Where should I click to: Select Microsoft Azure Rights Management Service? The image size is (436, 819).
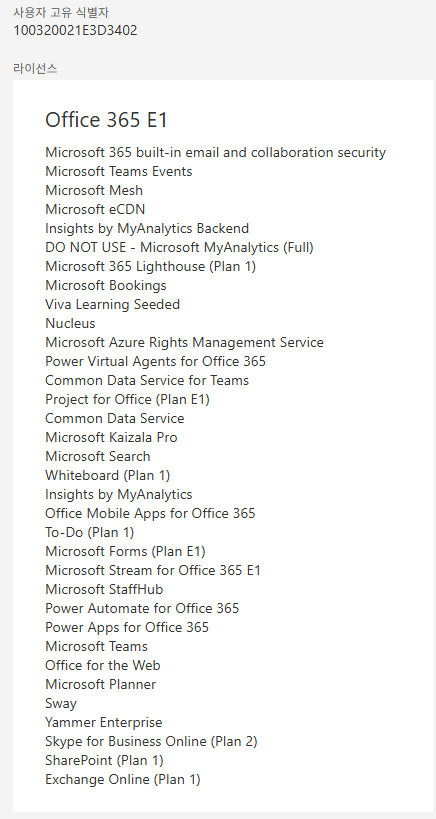[184, 343]
